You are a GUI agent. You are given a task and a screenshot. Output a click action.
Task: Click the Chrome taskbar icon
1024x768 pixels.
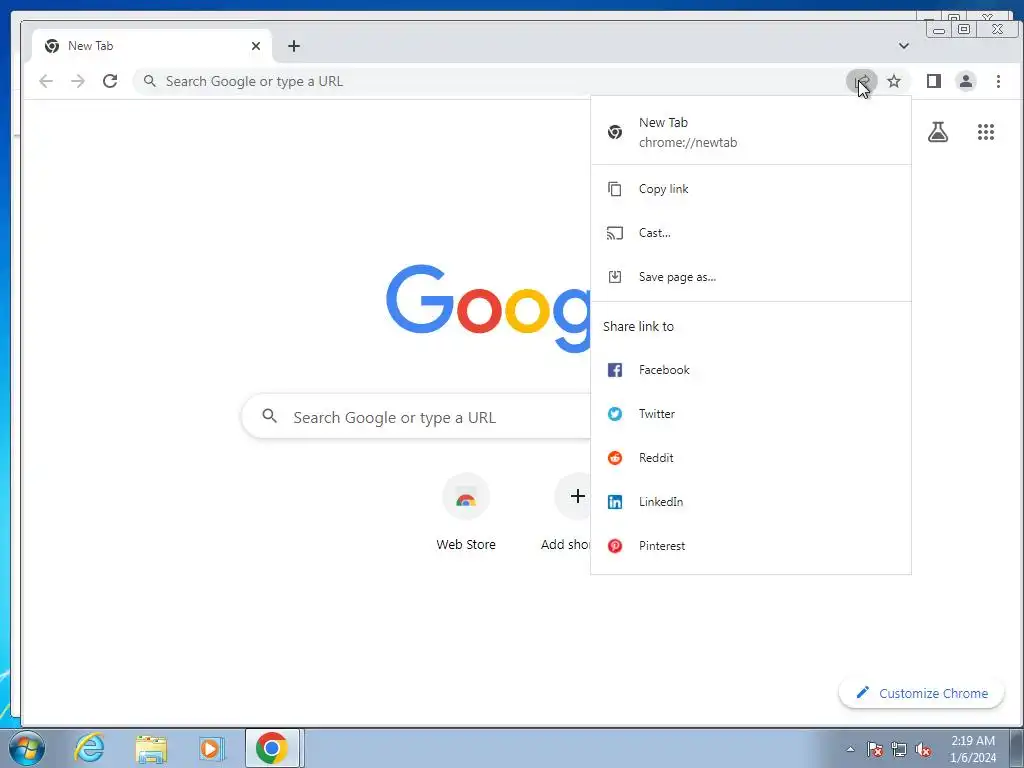tap(272, 748)
